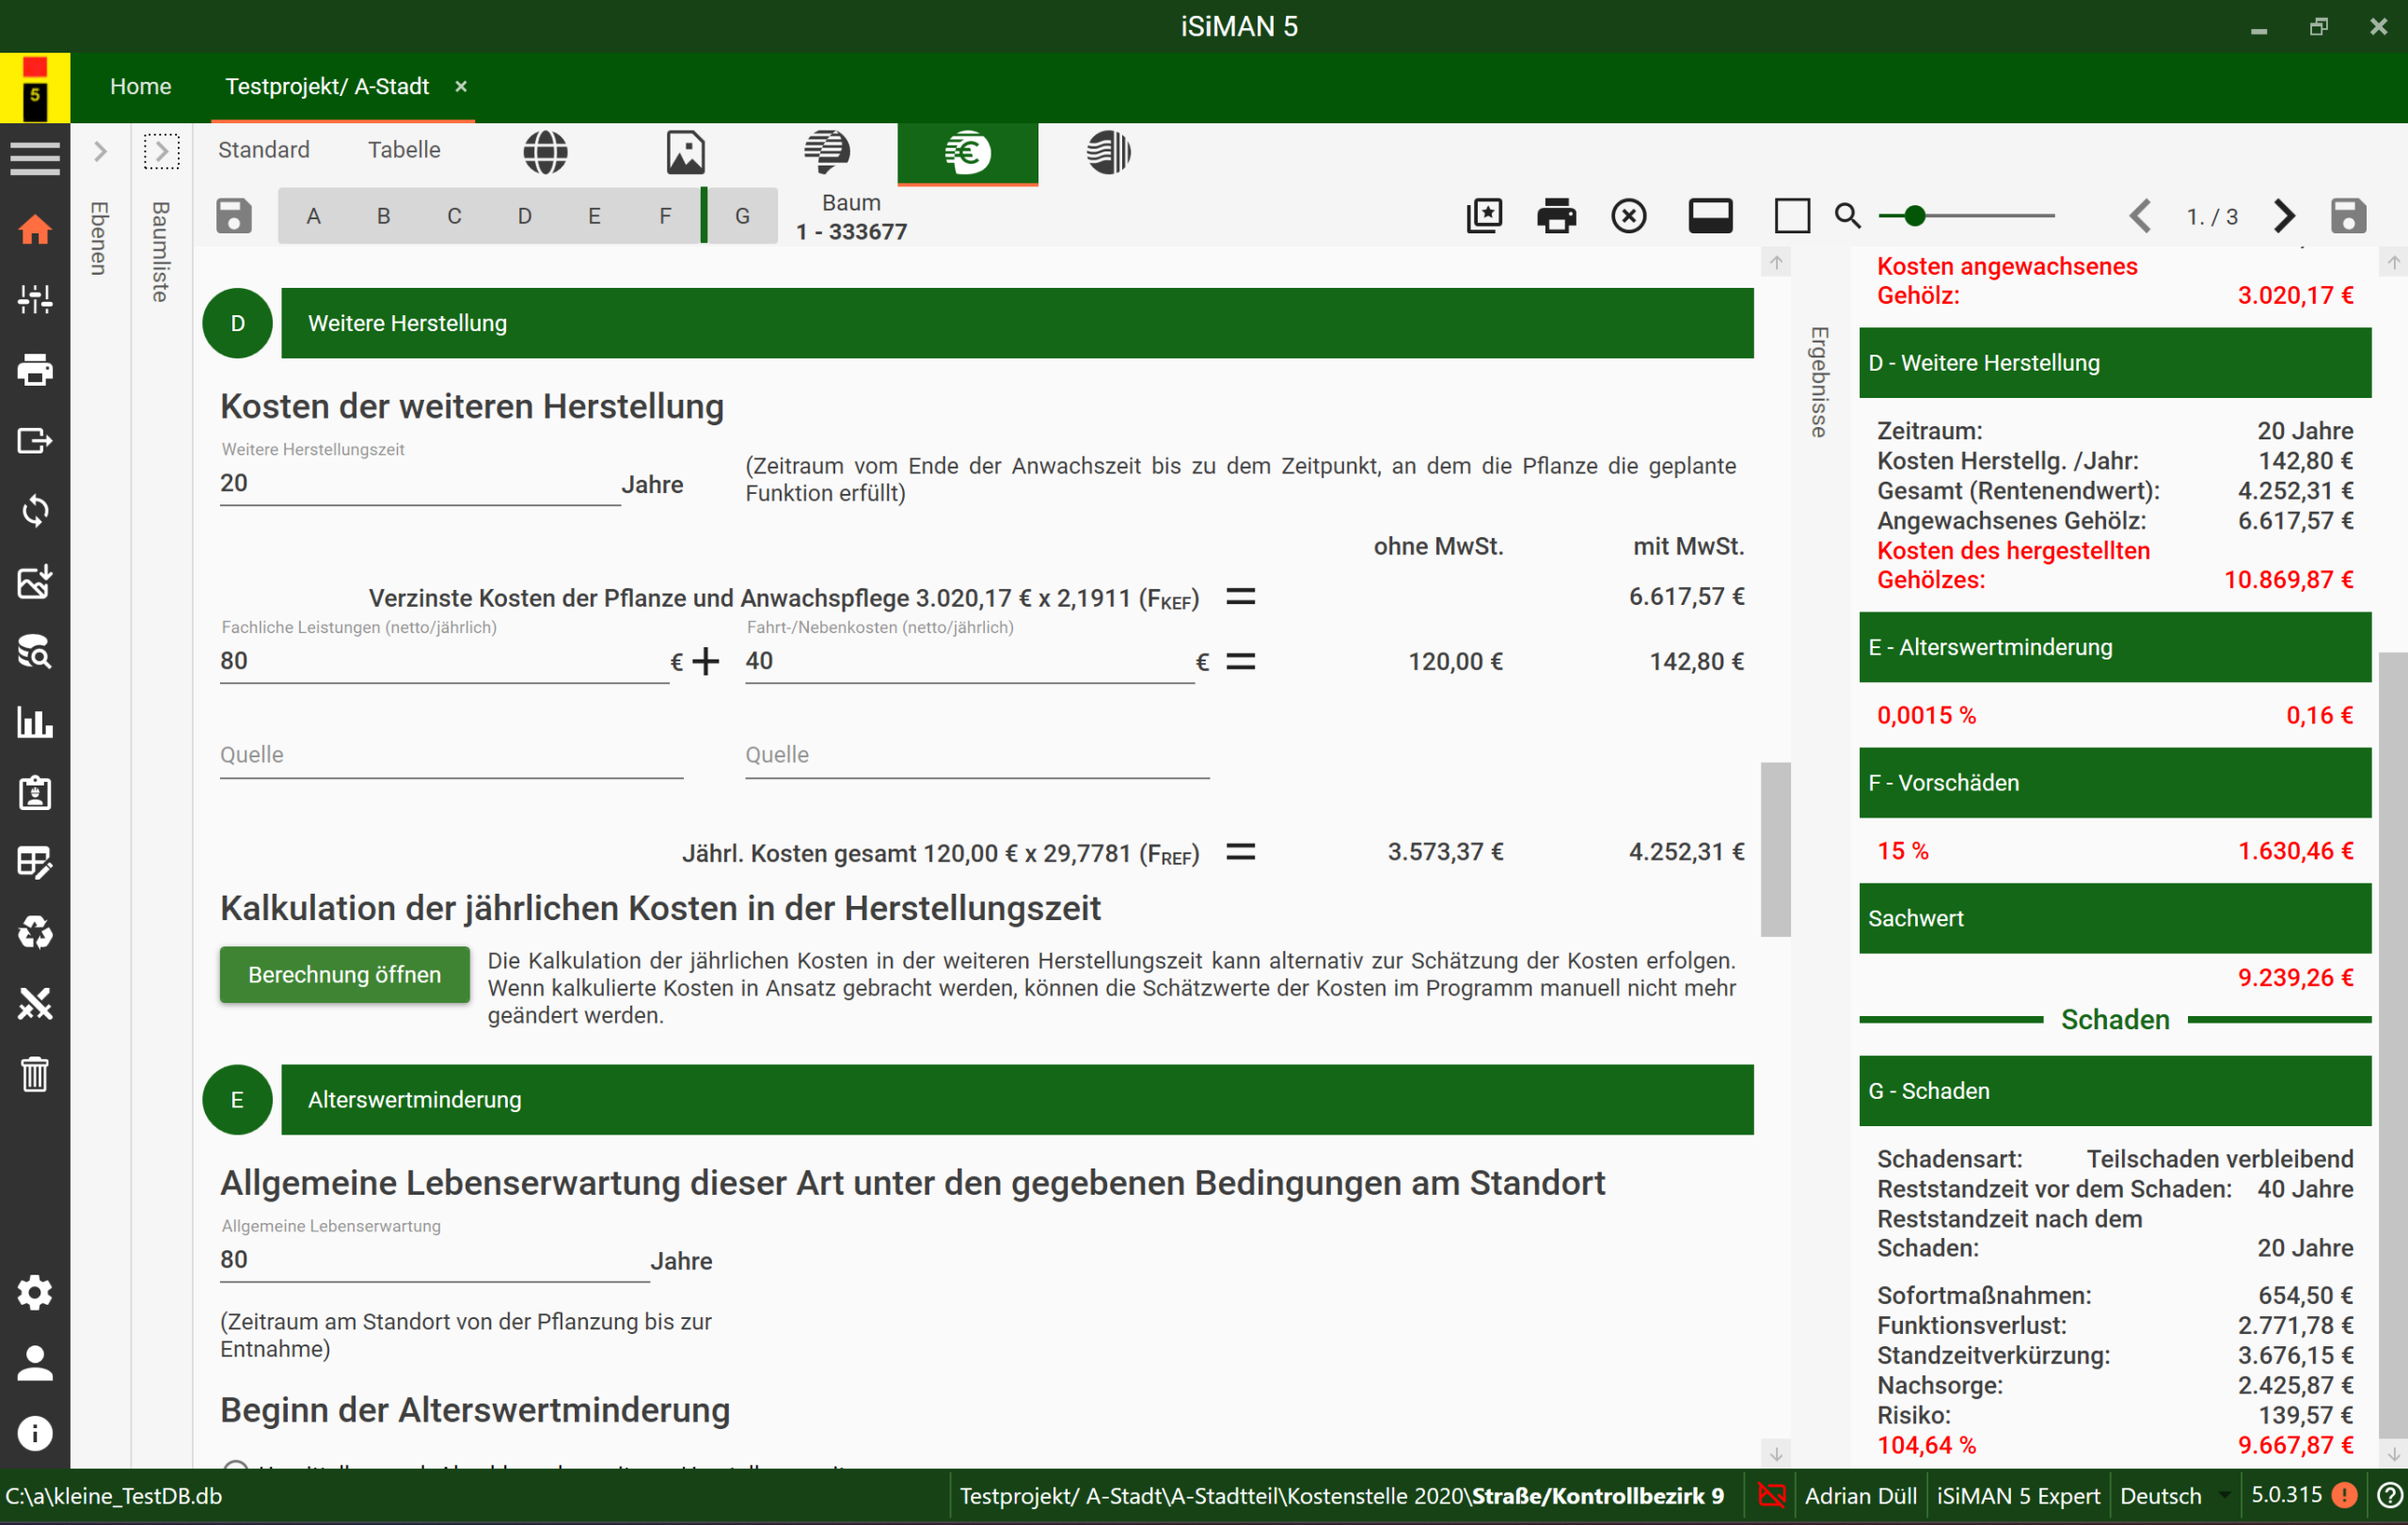Jump to section B
Image resolution: width=2408 pixels, height=1525 pixels.
(384, 216)
